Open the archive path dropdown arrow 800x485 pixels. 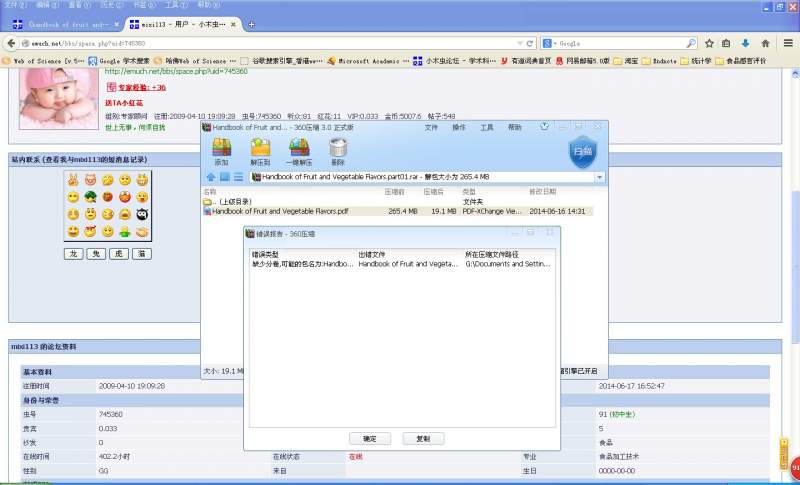coord(599,177)
